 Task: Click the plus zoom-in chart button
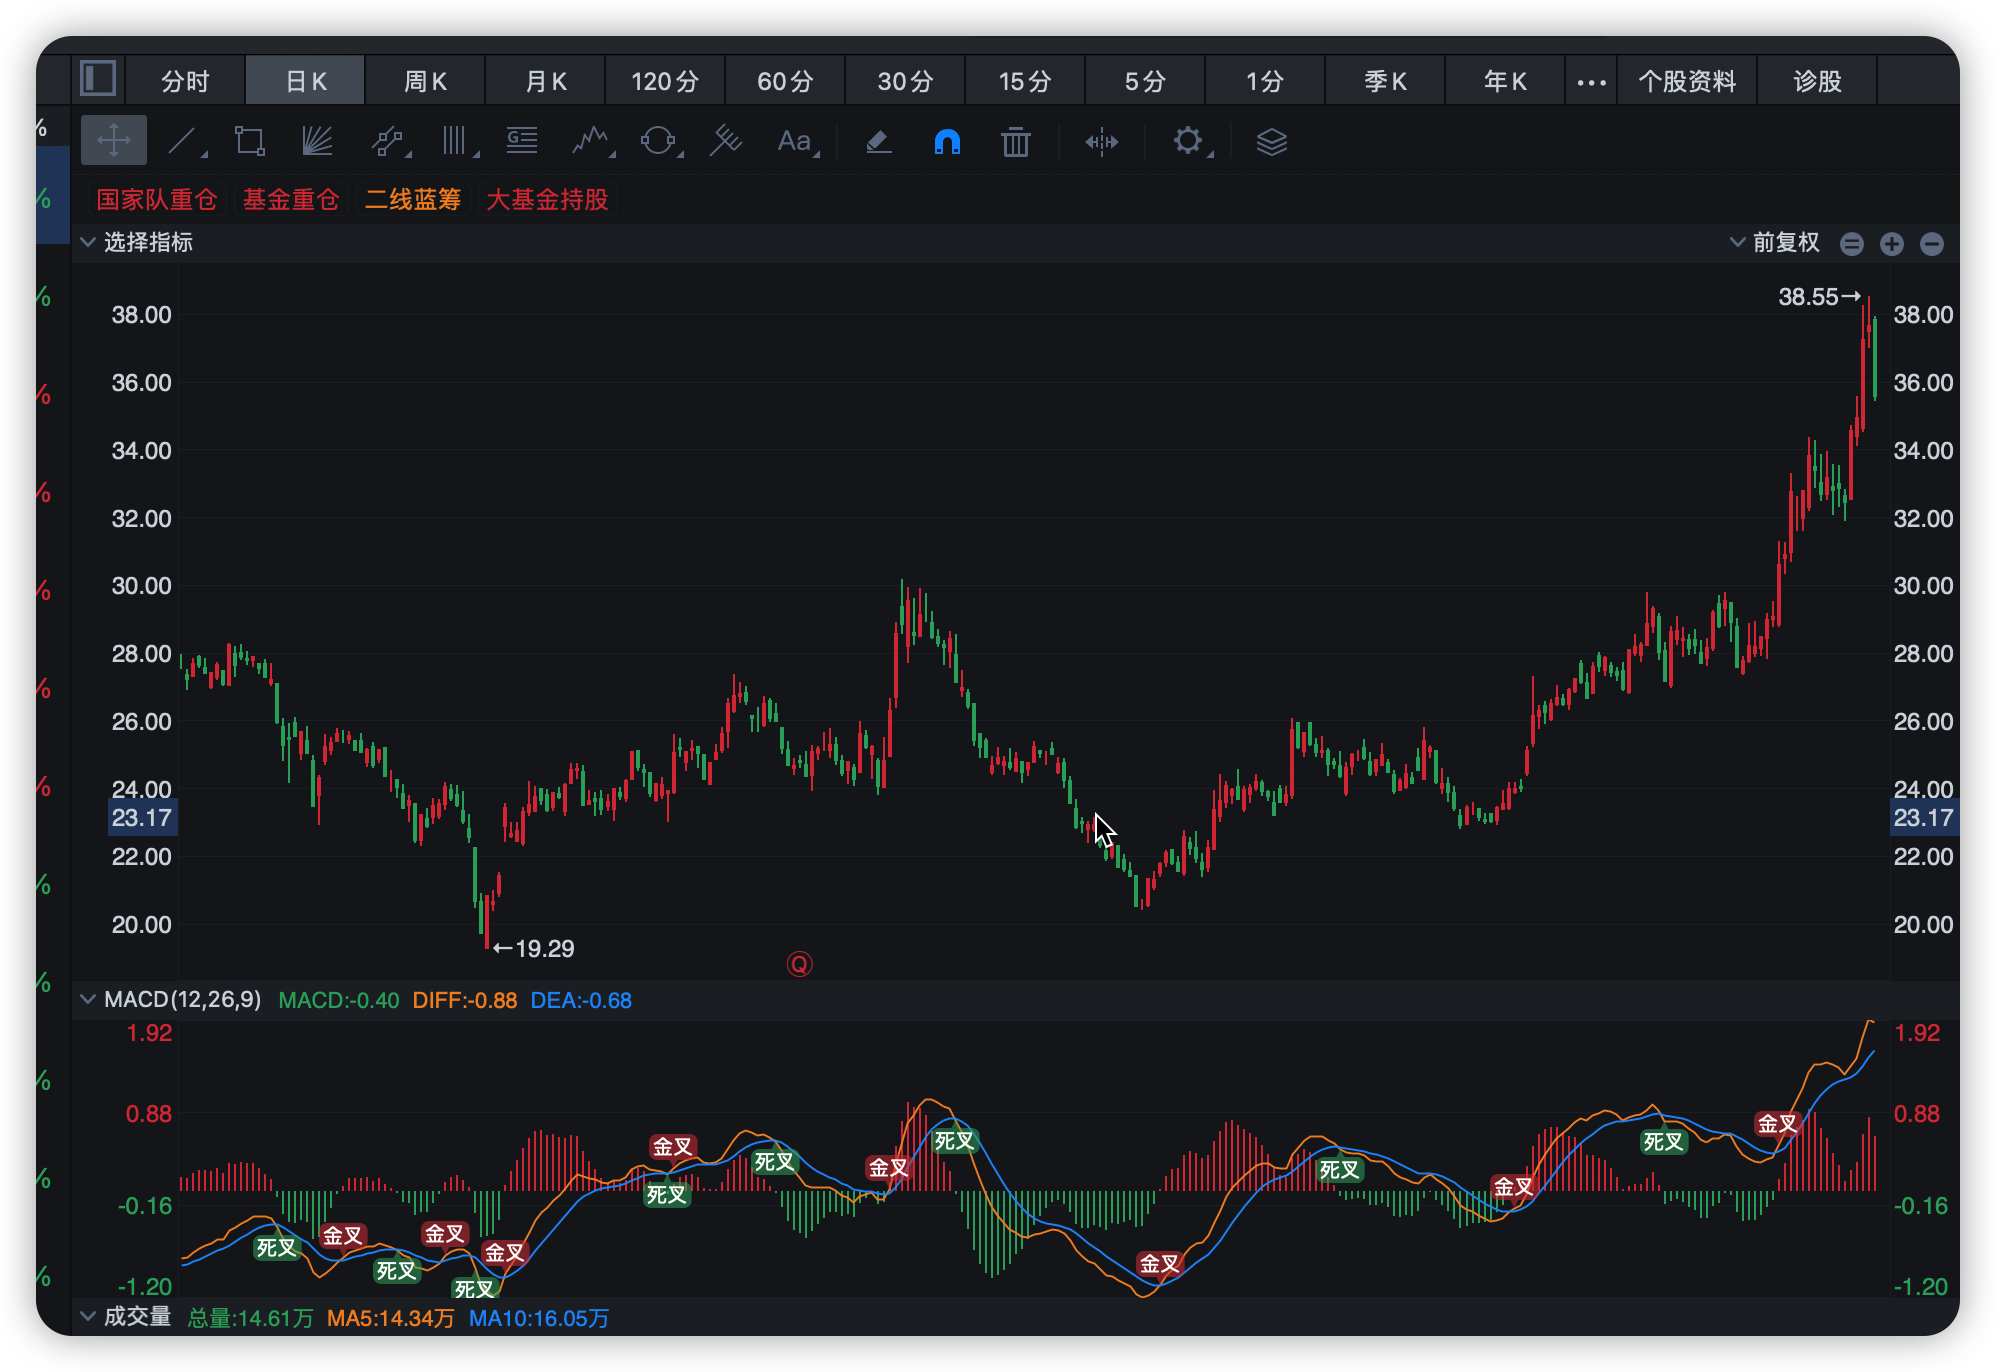[x=1891, y=244]
